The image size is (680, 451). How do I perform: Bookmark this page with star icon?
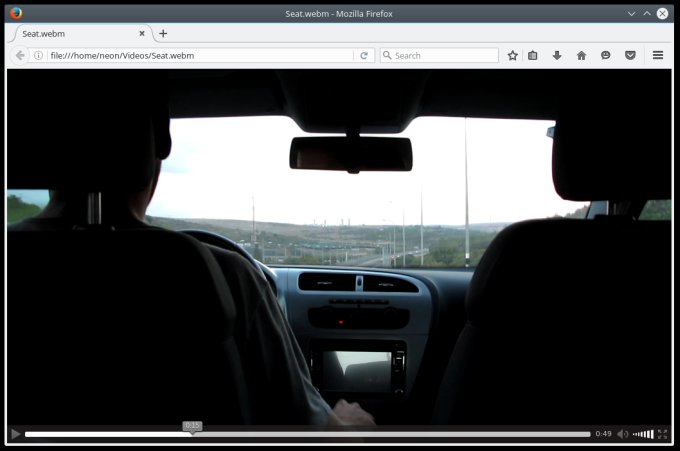pos(513,56)
